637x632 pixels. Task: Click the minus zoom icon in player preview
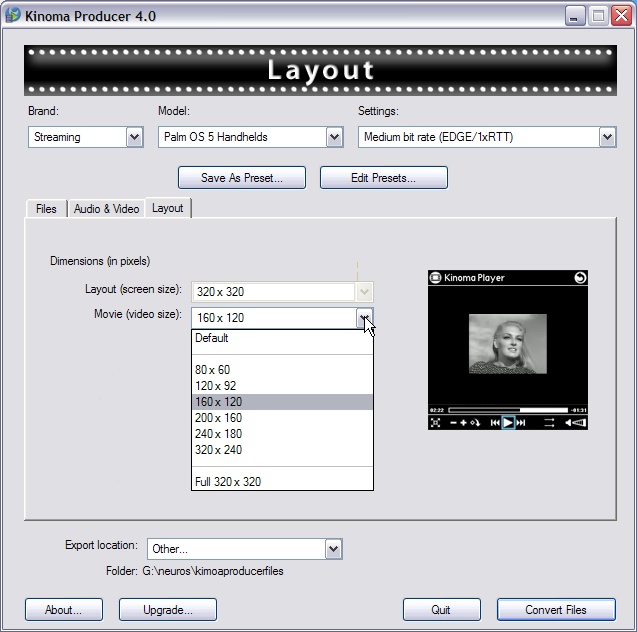[x=453, y=423]
